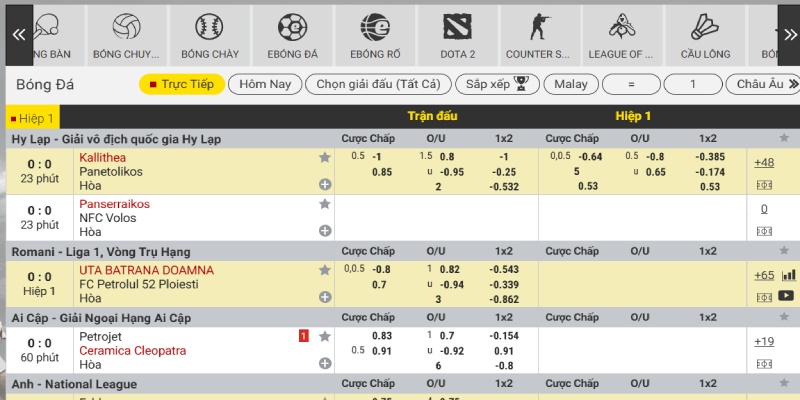This screenshot has height=400, width=800.
Task: Open the pitch view icon for Kallithea match
Action: (x=765, y=185)
